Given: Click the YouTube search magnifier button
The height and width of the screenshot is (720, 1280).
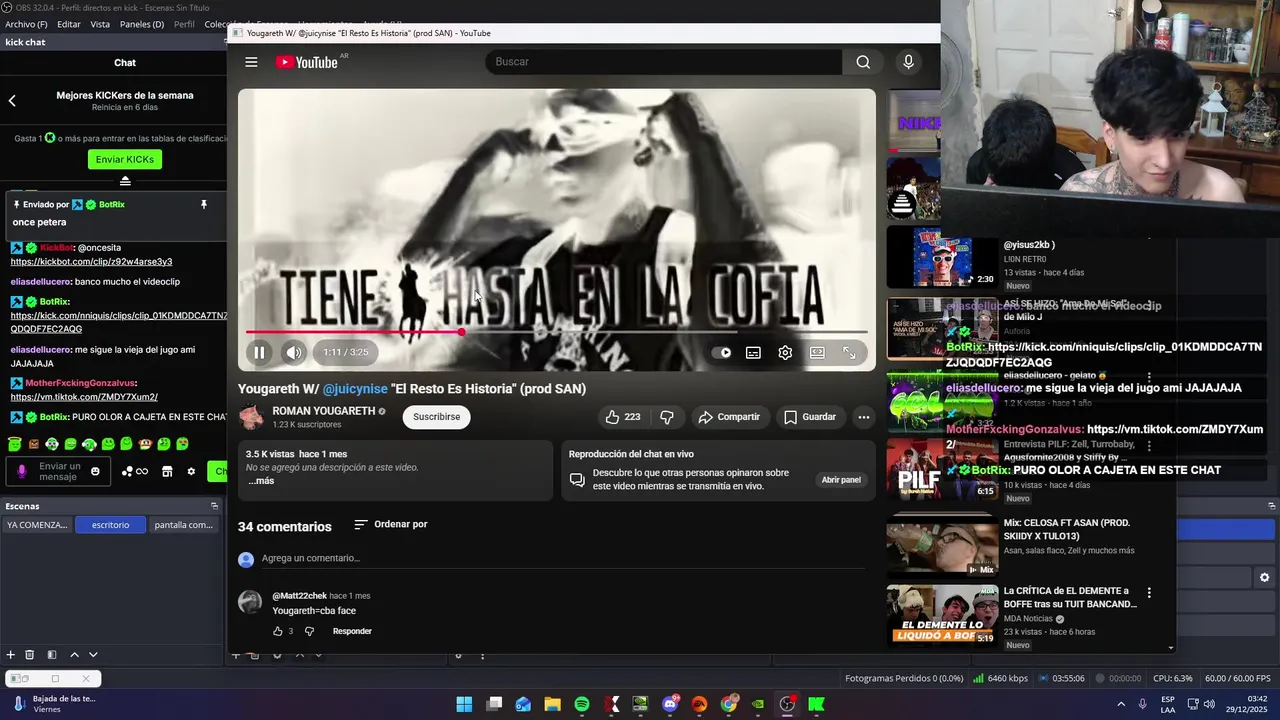Looking at the screenshot, I should click(863, 62).
